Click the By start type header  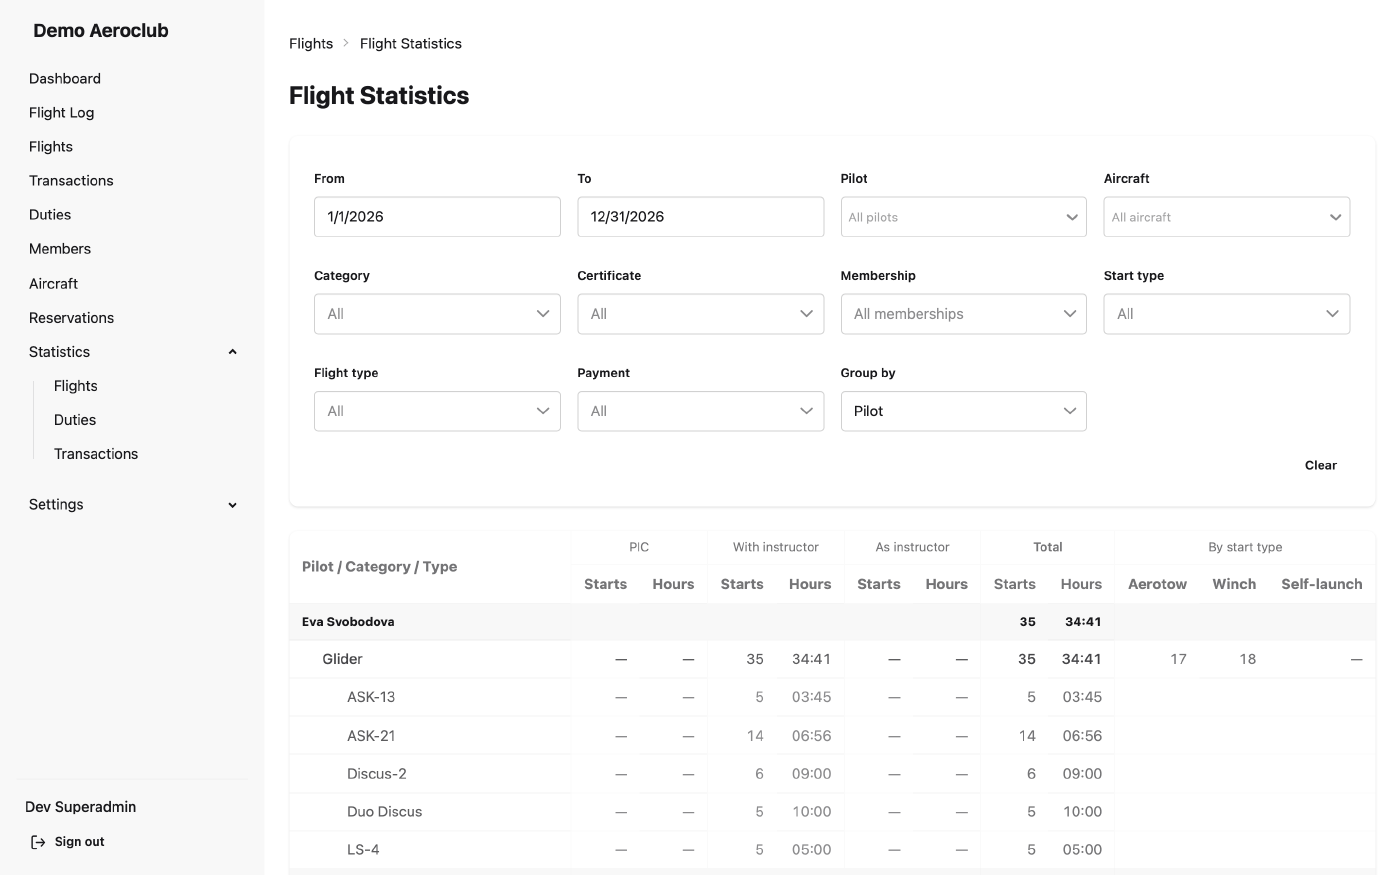click(1245, 547)
